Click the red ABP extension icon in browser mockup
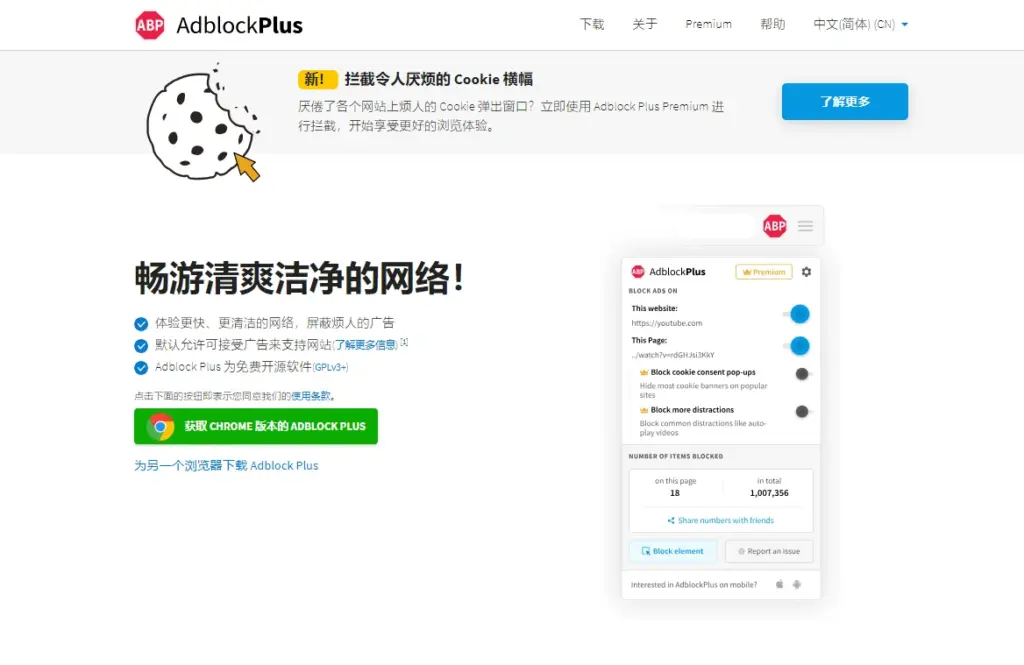The image size is (1024, 665). pos(775,226)
